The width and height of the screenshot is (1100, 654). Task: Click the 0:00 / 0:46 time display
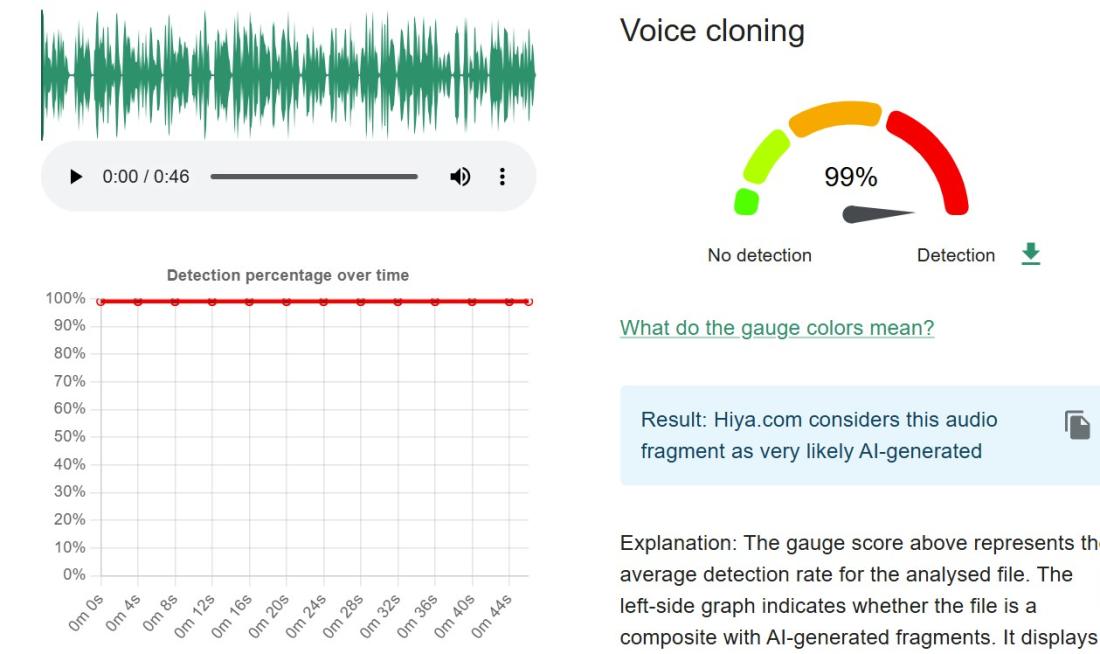(146, 177)
